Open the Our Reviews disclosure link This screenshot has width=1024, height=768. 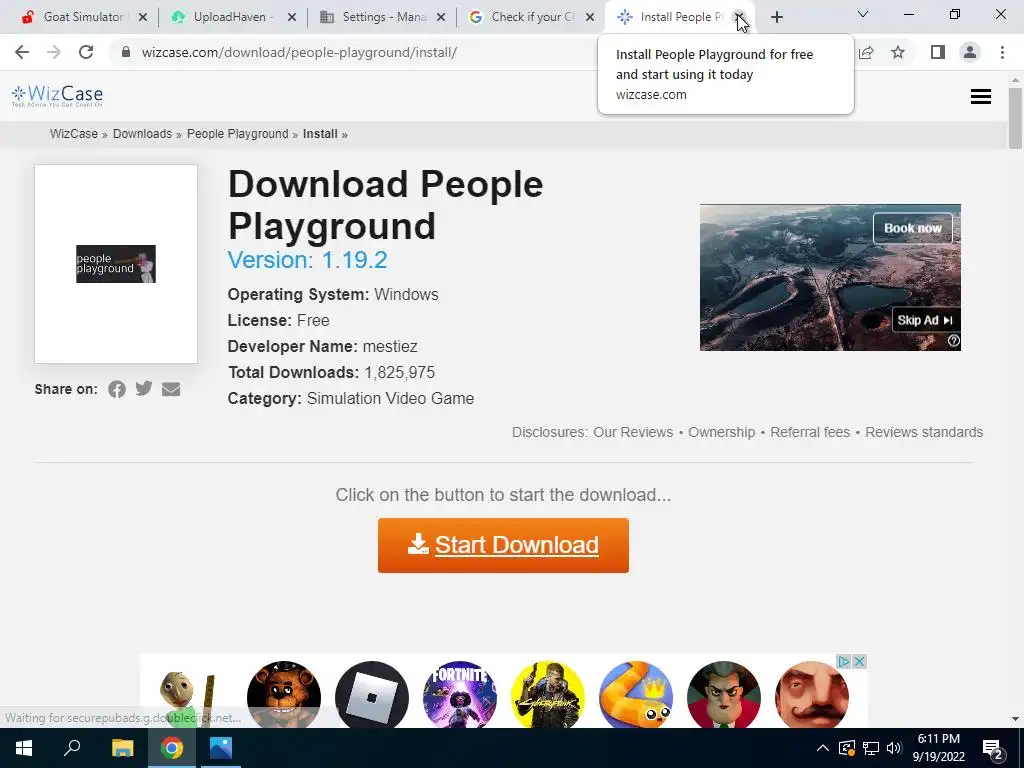pyautogui.click(x=633, y=432)
